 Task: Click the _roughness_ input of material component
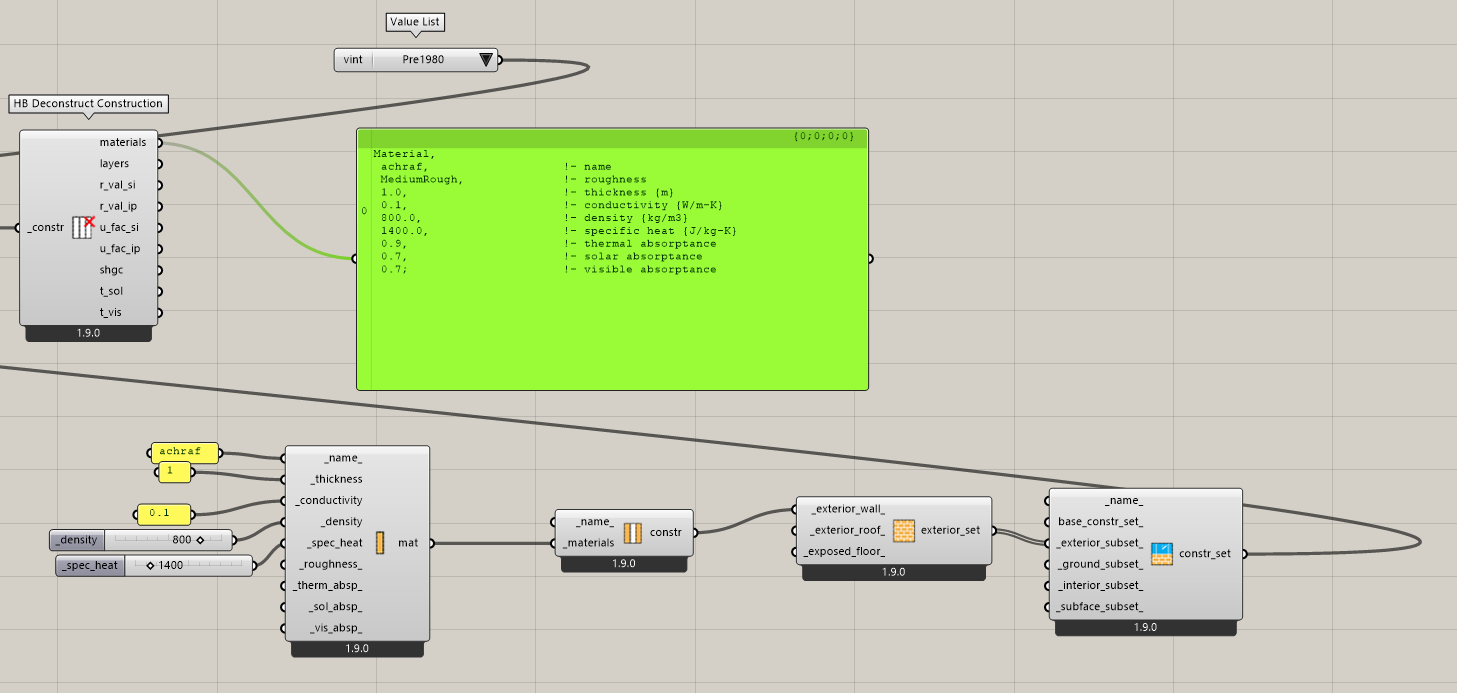331,564
